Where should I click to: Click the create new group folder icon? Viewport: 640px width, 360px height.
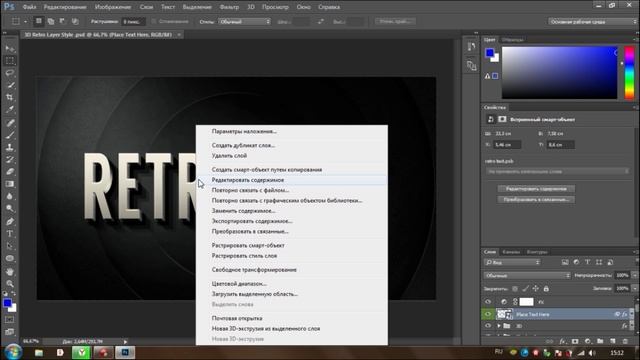point(600,341)
